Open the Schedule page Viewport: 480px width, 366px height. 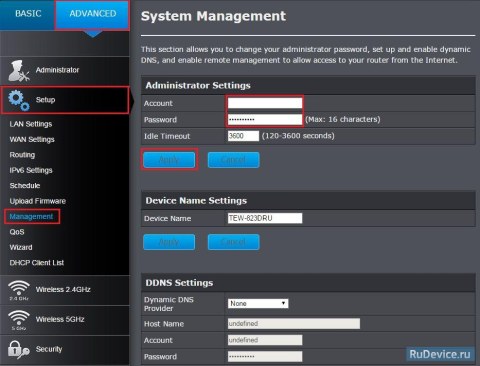tap(25, 186)
